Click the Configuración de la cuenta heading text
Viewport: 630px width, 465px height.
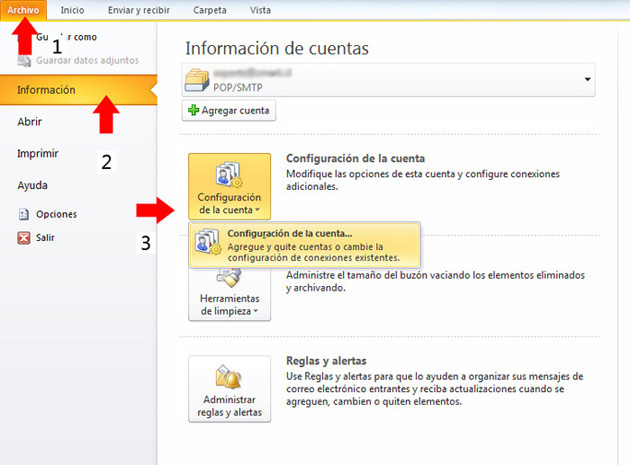tap(355, 158)
